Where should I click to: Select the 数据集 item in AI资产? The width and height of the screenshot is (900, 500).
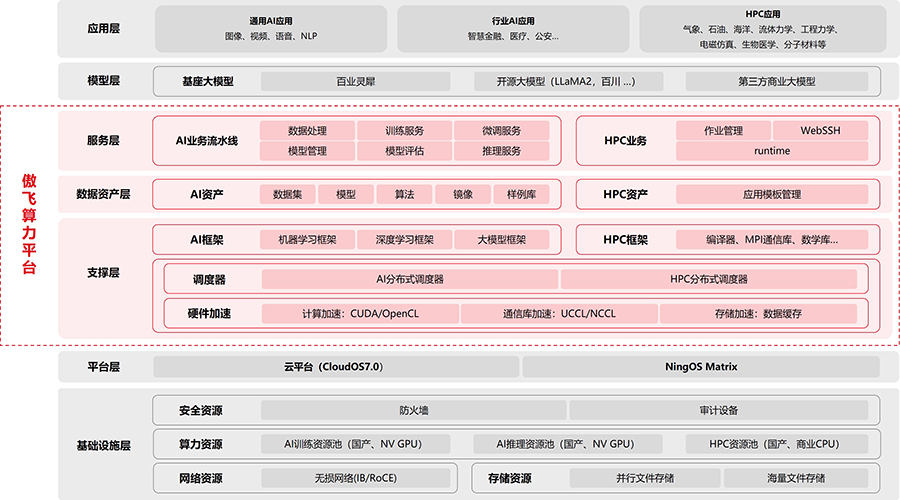288,194
